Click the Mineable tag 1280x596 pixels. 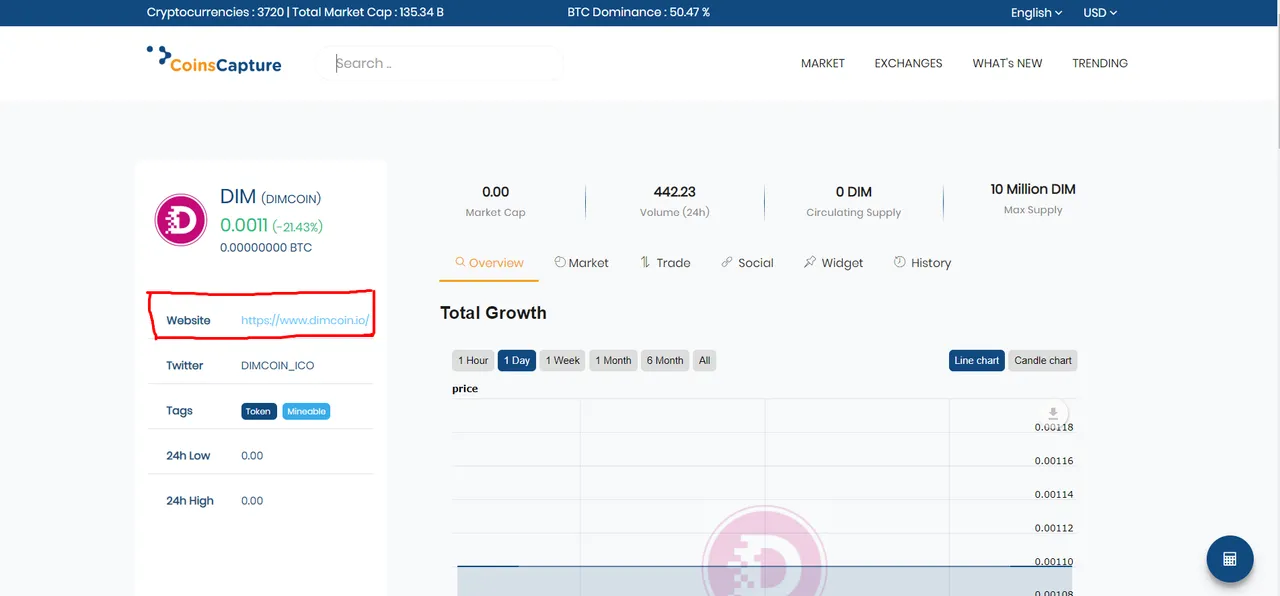[x=306, y=411]
